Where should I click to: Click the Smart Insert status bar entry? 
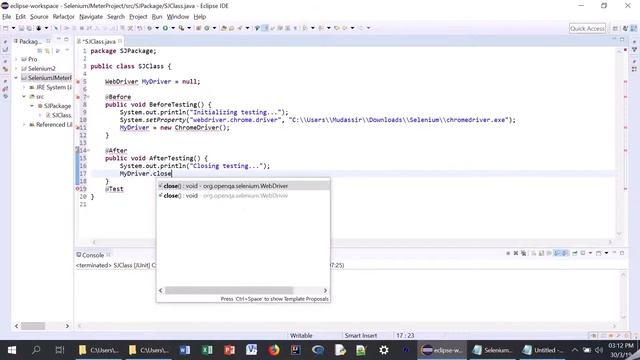pos(361,336)
